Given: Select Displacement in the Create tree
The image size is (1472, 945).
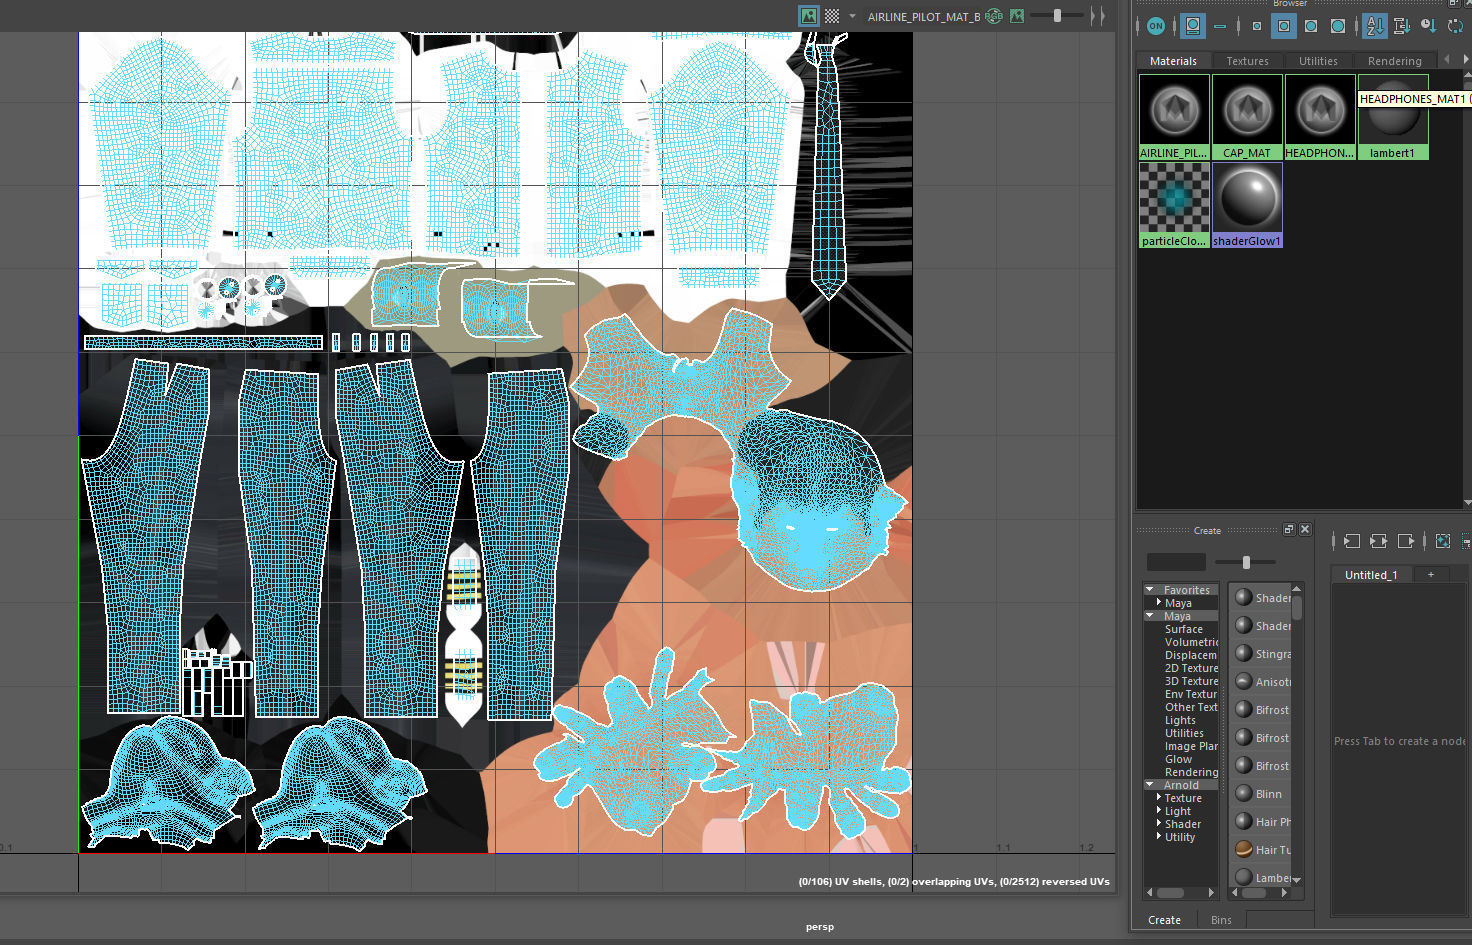Looking at the screenshot, I should [1191, 655].
